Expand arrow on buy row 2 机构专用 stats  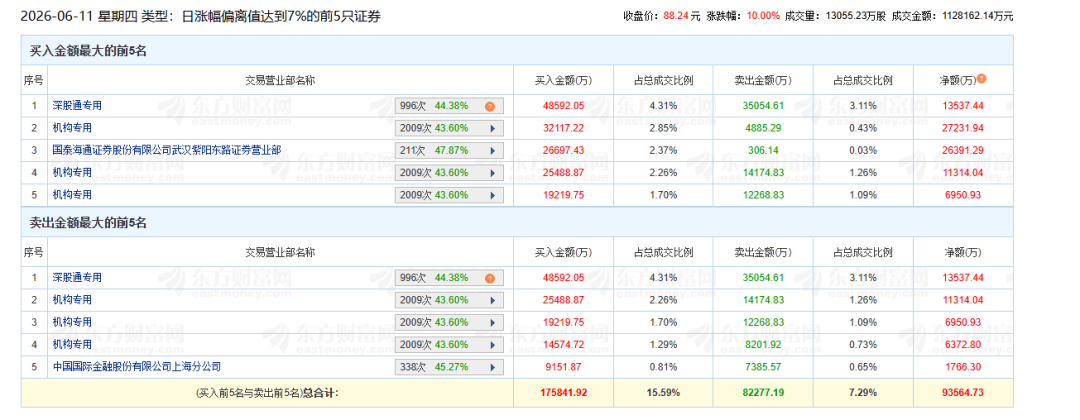pyautogui.click(x=492, y=128)
